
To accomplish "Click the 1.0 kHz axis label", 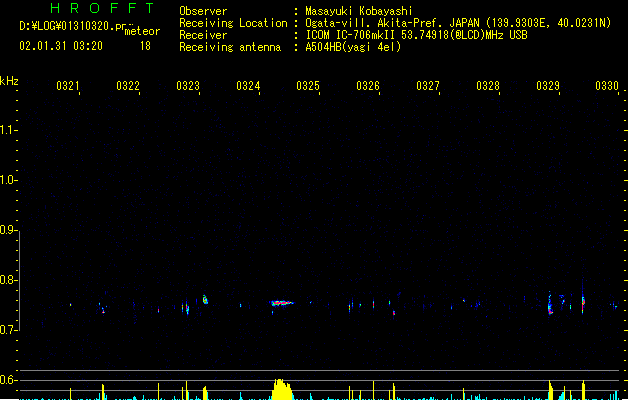I will 8,180.
